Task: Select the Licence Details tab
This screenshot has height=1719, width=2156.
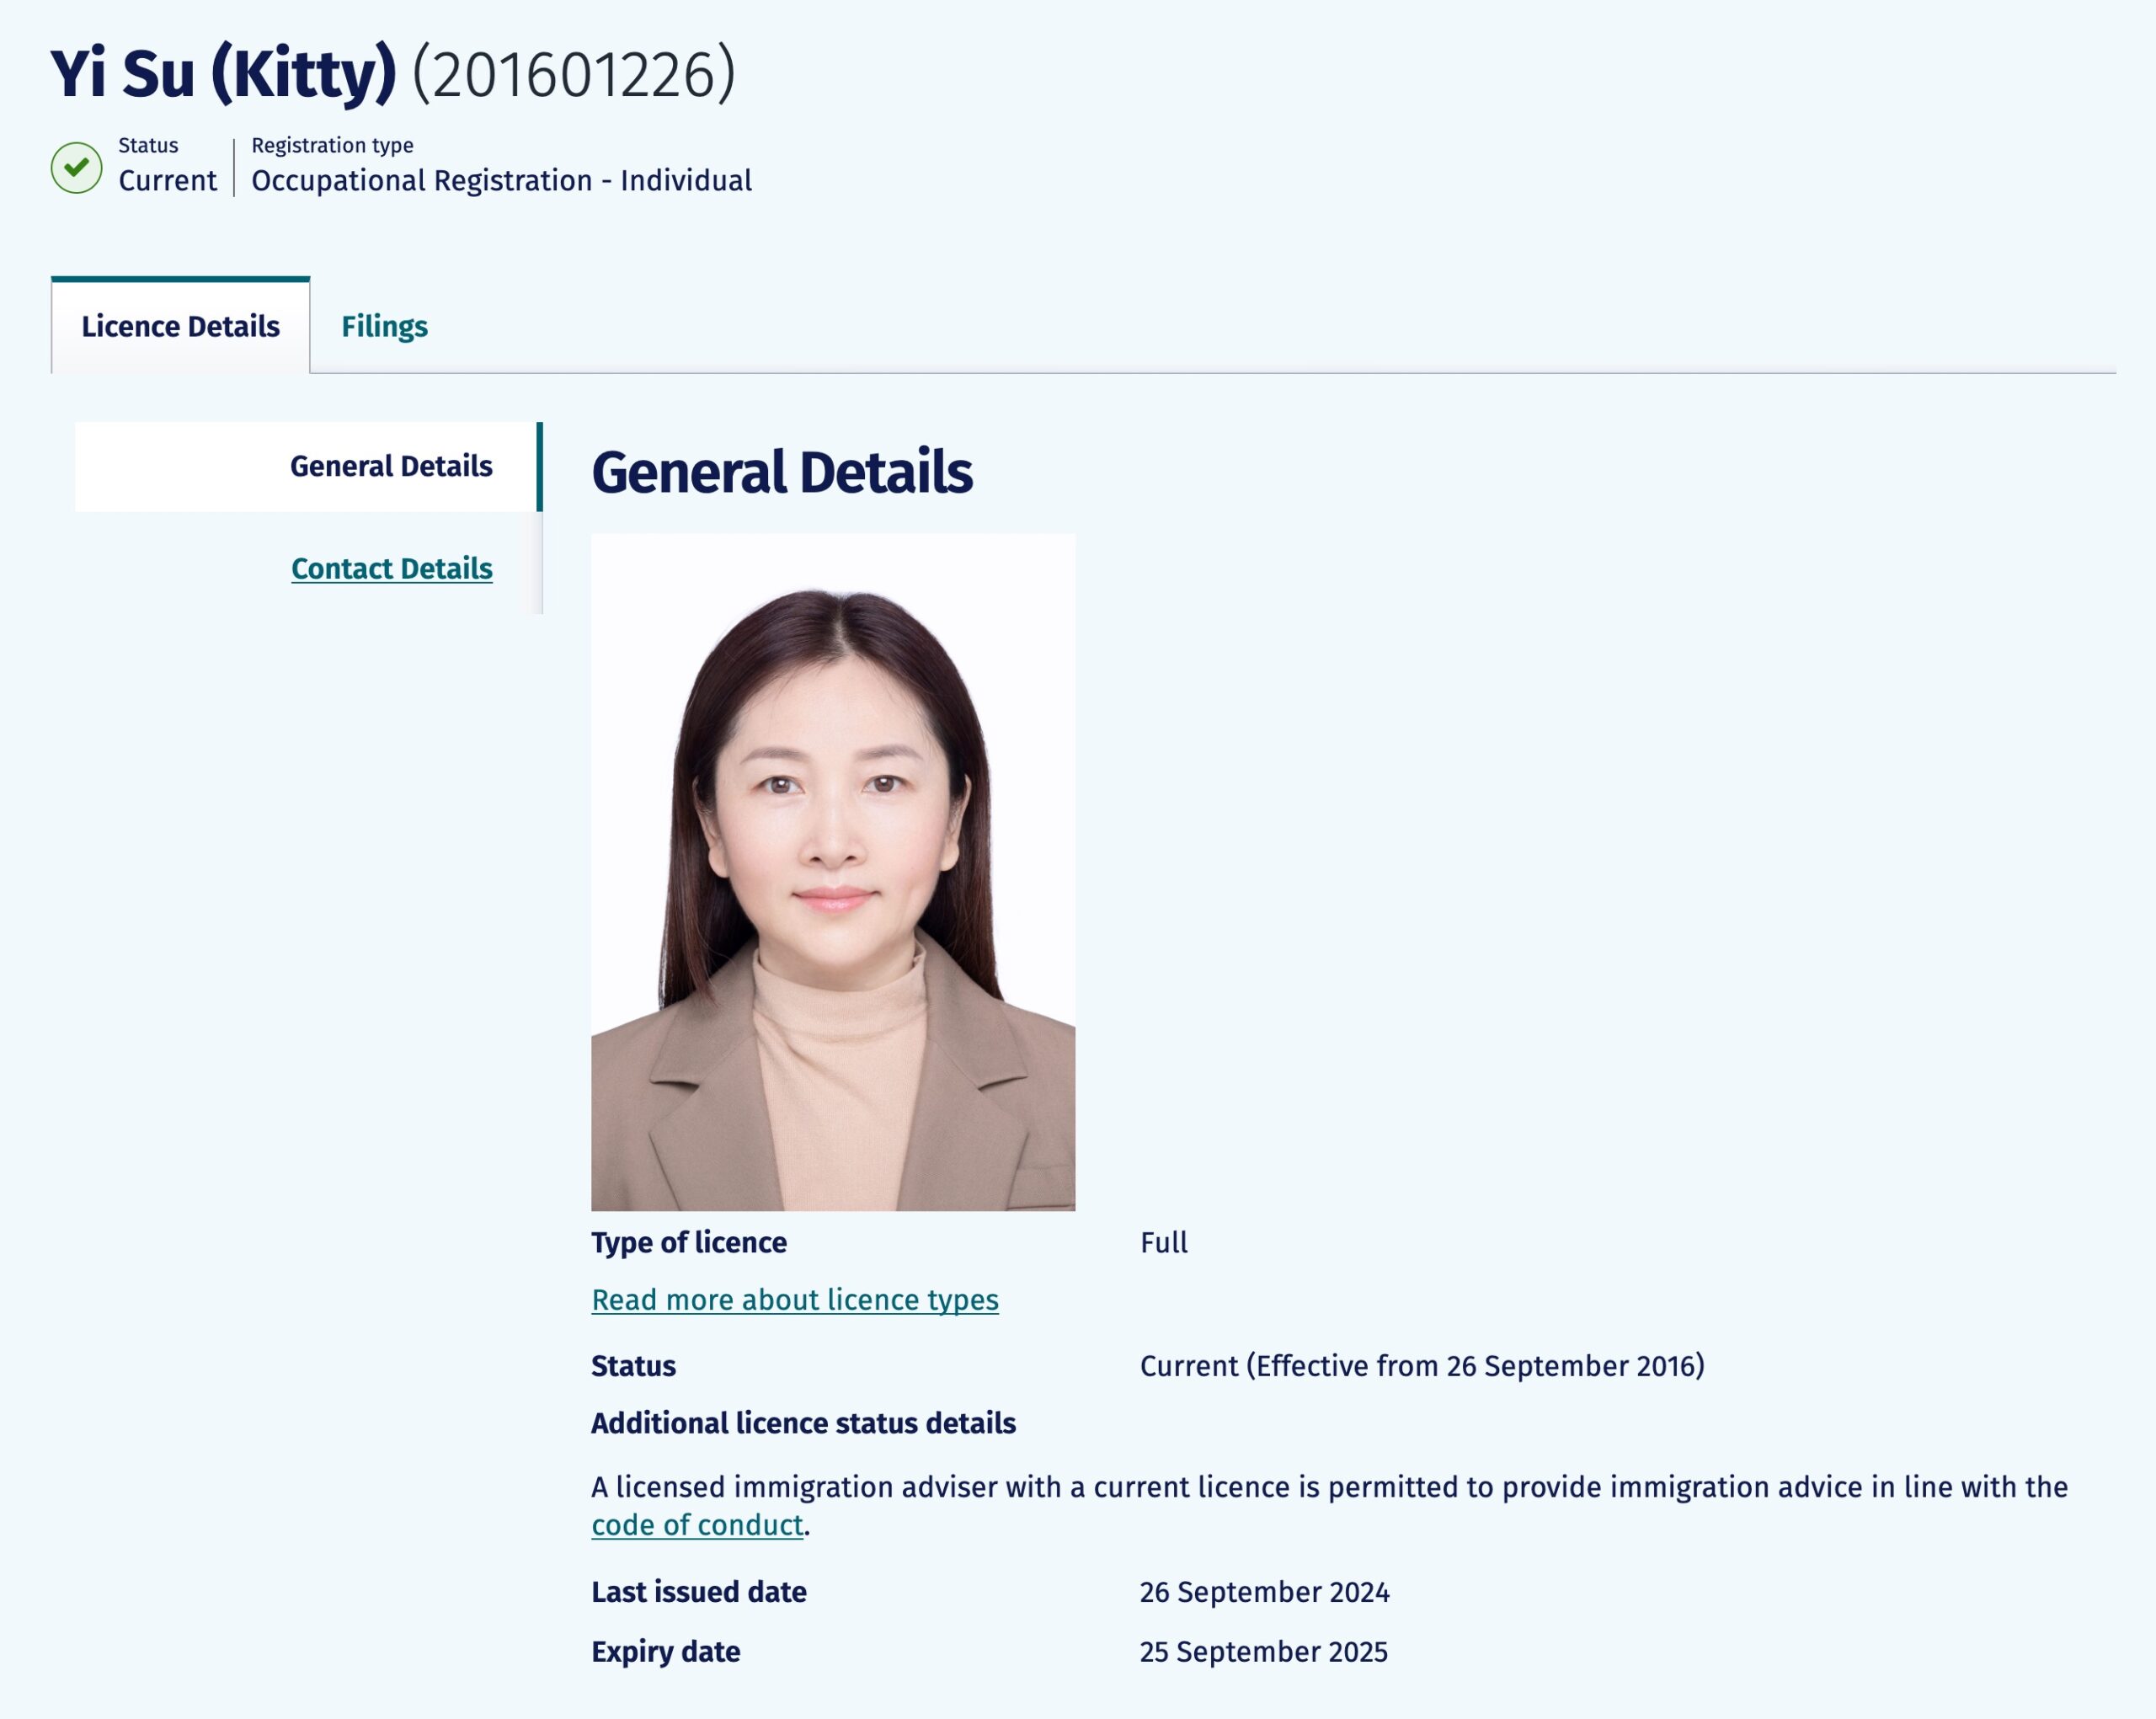Action: tap(180, 326)
